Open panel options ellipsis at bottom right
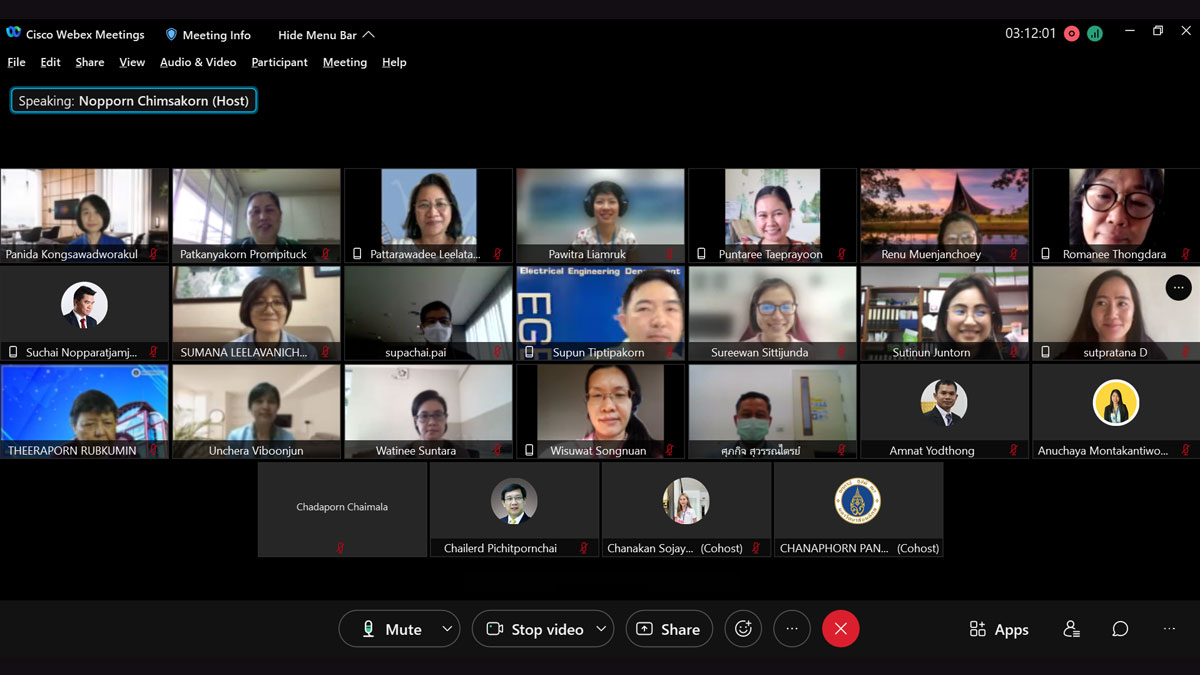 (x=1169, y=629)
